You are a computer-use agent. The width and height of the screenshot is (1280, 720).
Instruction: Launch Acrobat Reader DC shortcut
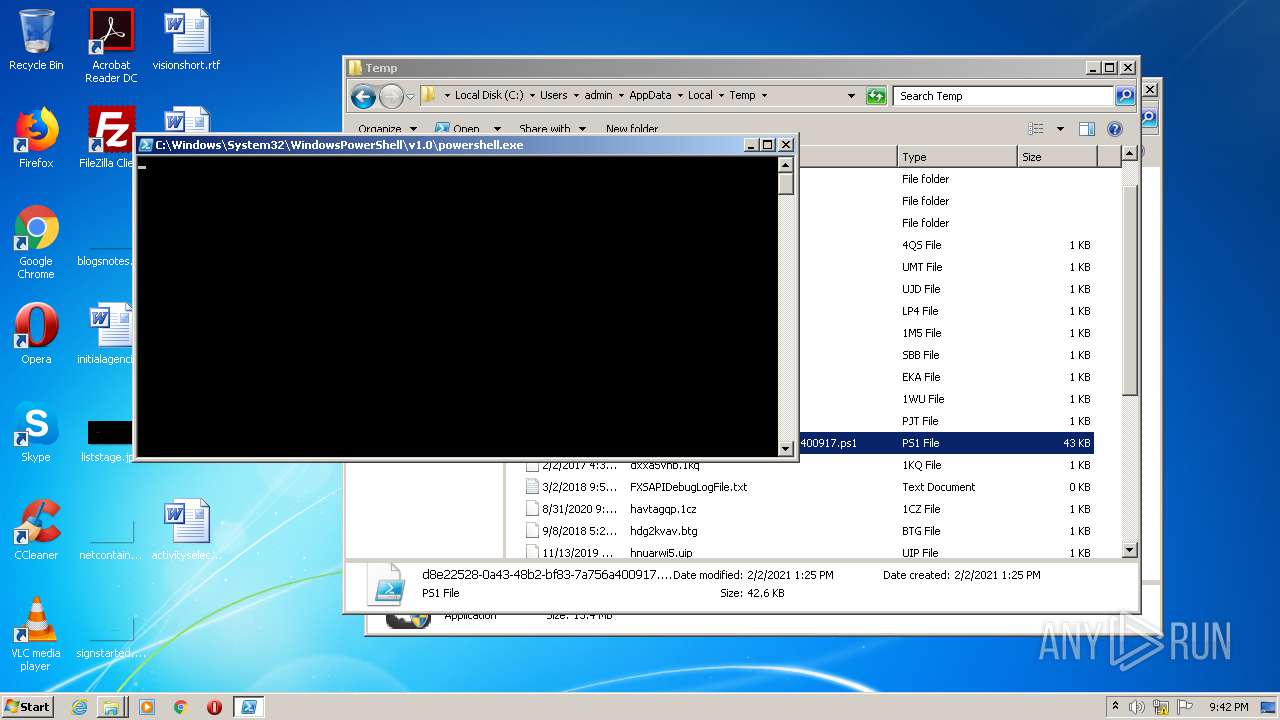[x=111, y=45]
